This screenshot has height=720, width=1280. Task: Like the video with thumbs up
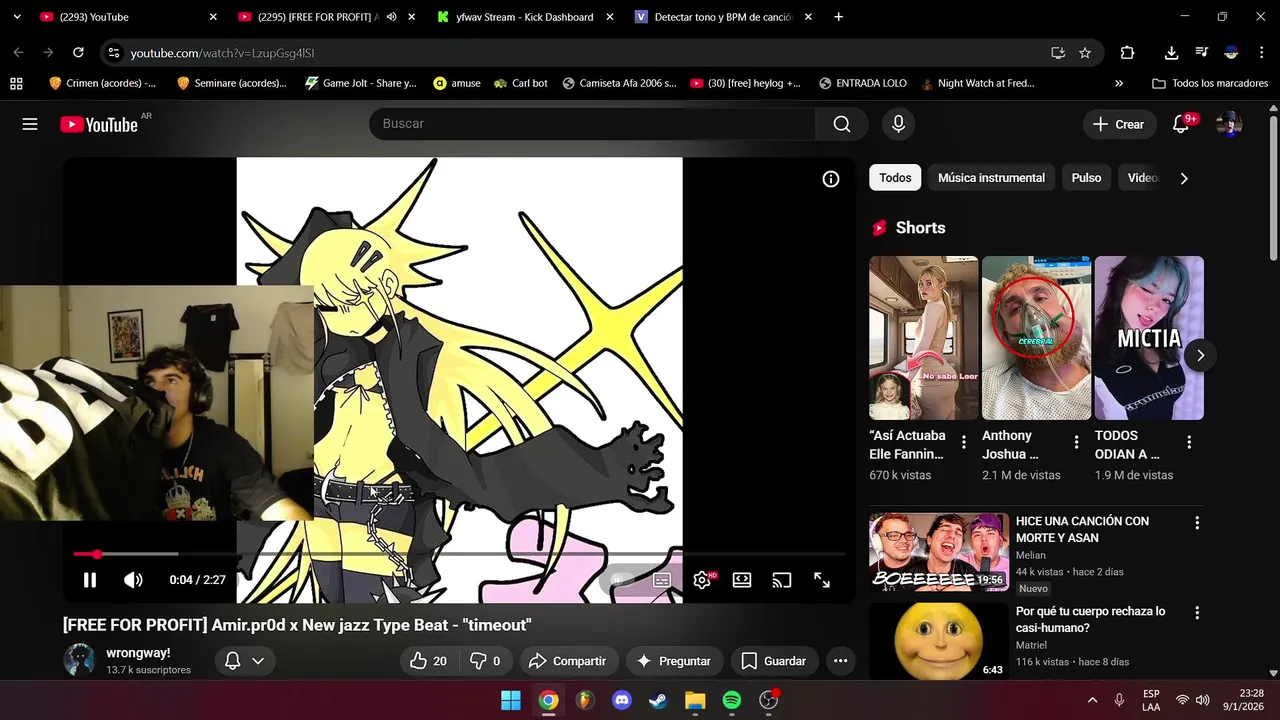click(x=428, y=661)
